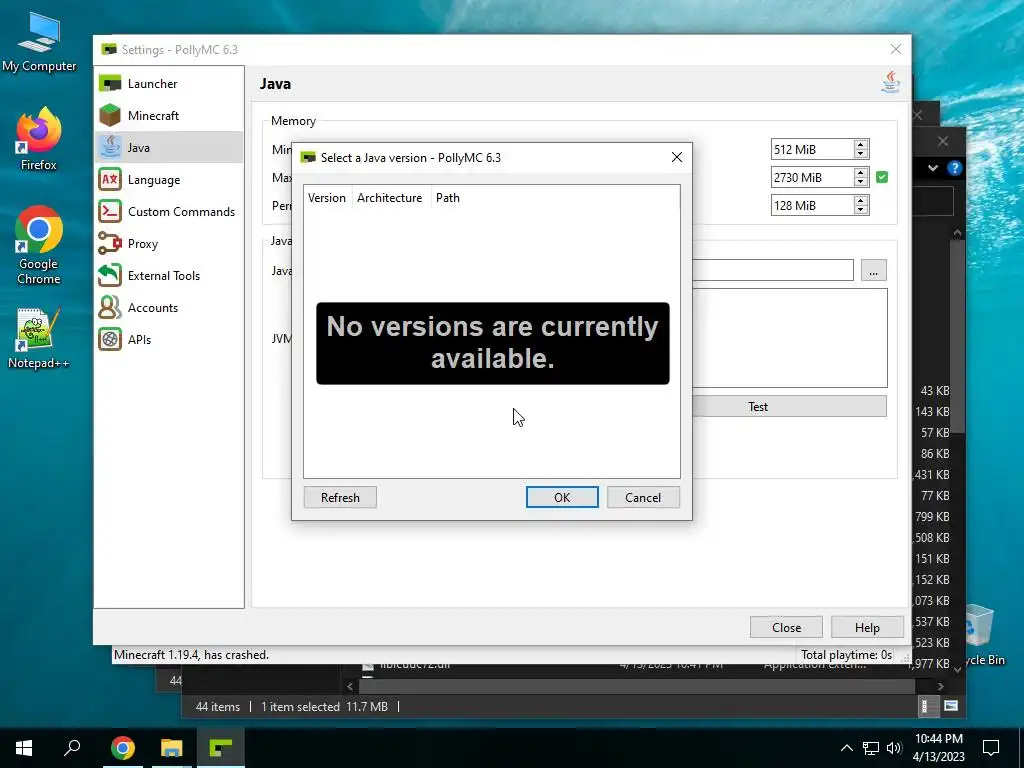Expand File Explorer ribbon chevron

(x=933, y=168)
